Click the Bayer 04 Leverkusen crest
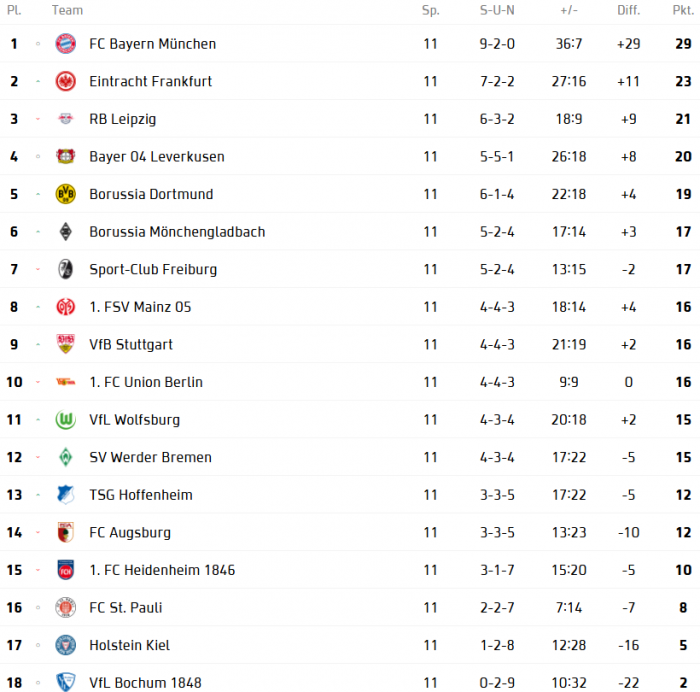 [x=66, y=157]
